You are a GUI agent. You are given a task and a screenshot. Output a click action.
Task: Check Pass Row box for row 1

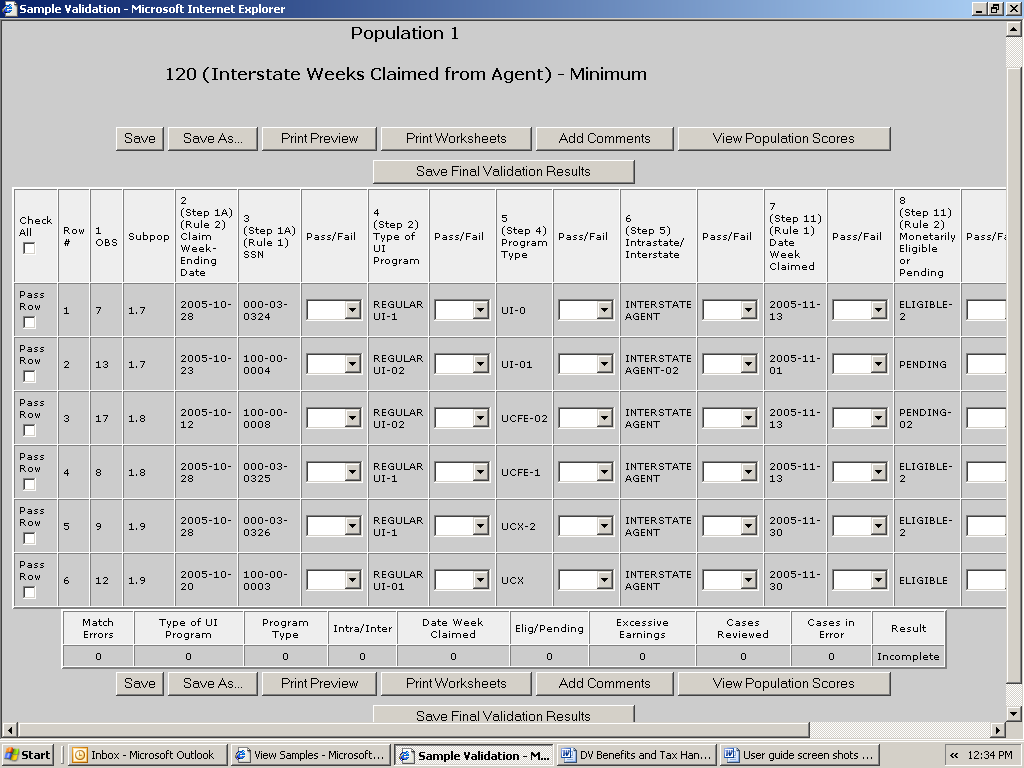29,323
